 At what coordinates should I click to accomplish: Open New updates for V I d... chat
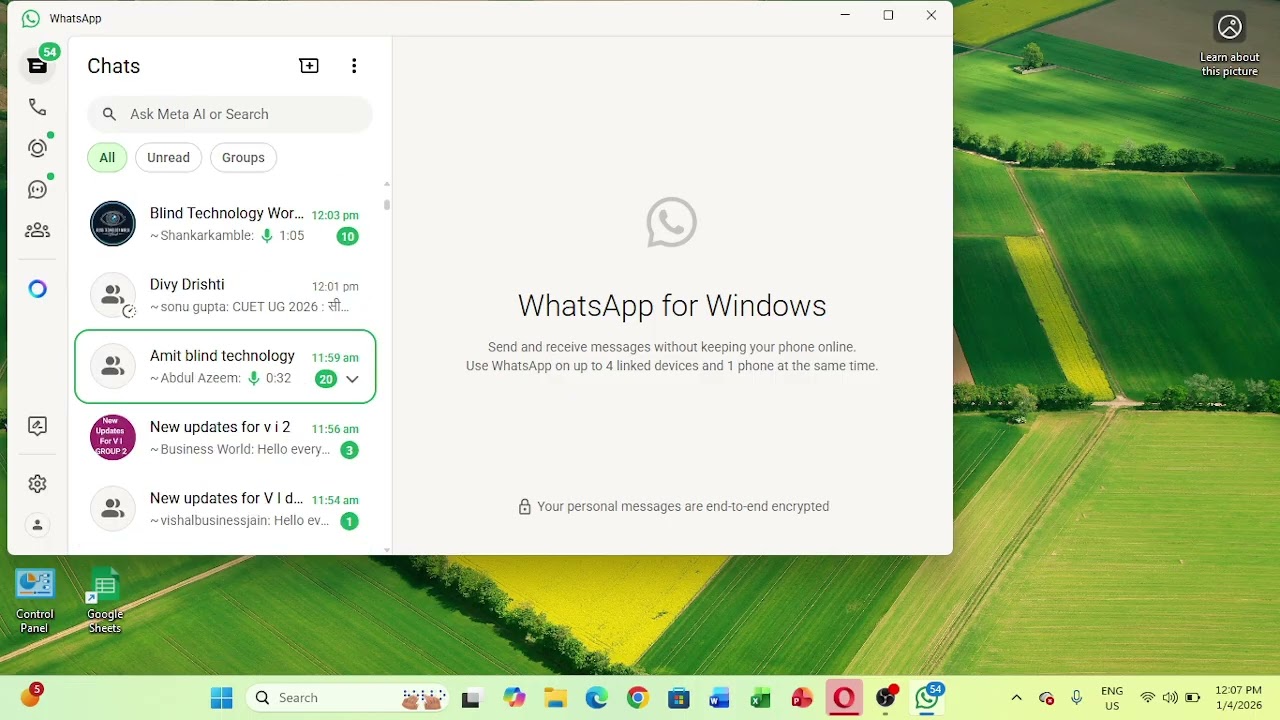tap(225, 509)
